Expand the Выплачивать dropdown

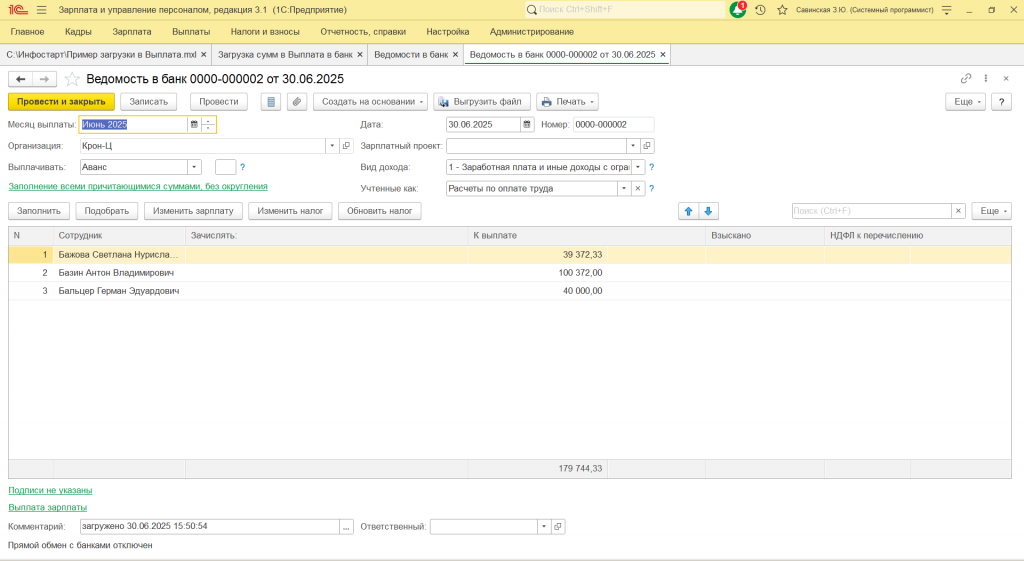coord(194,167)
